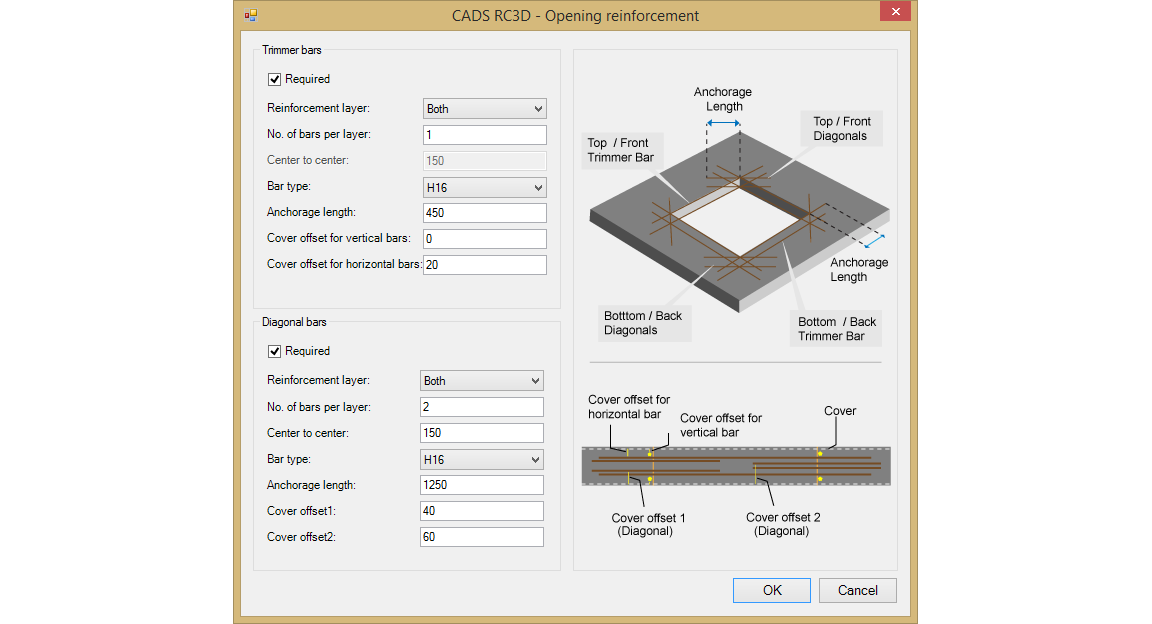Click Cover offset for horizontal bars field
Screen dimensions: 1152x624
point(485,265)
